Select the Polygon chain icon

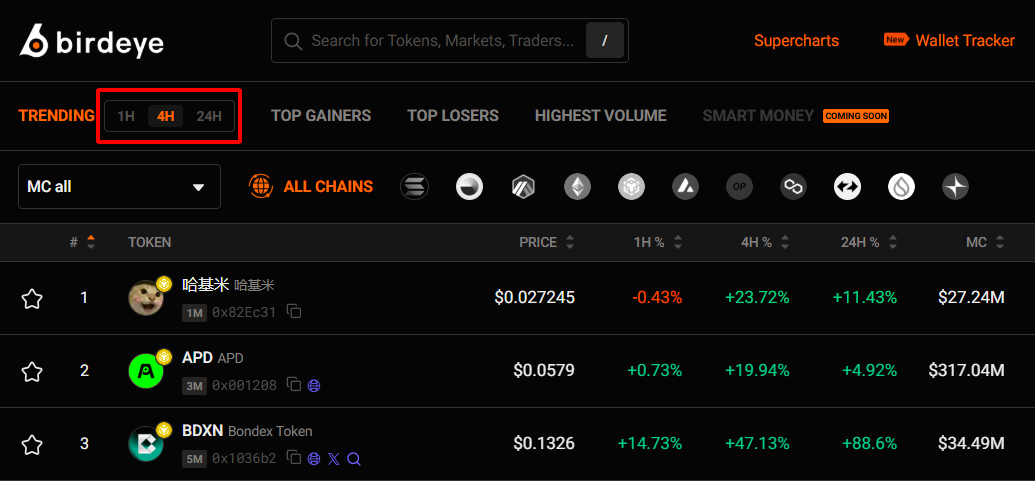click(793, 187)
